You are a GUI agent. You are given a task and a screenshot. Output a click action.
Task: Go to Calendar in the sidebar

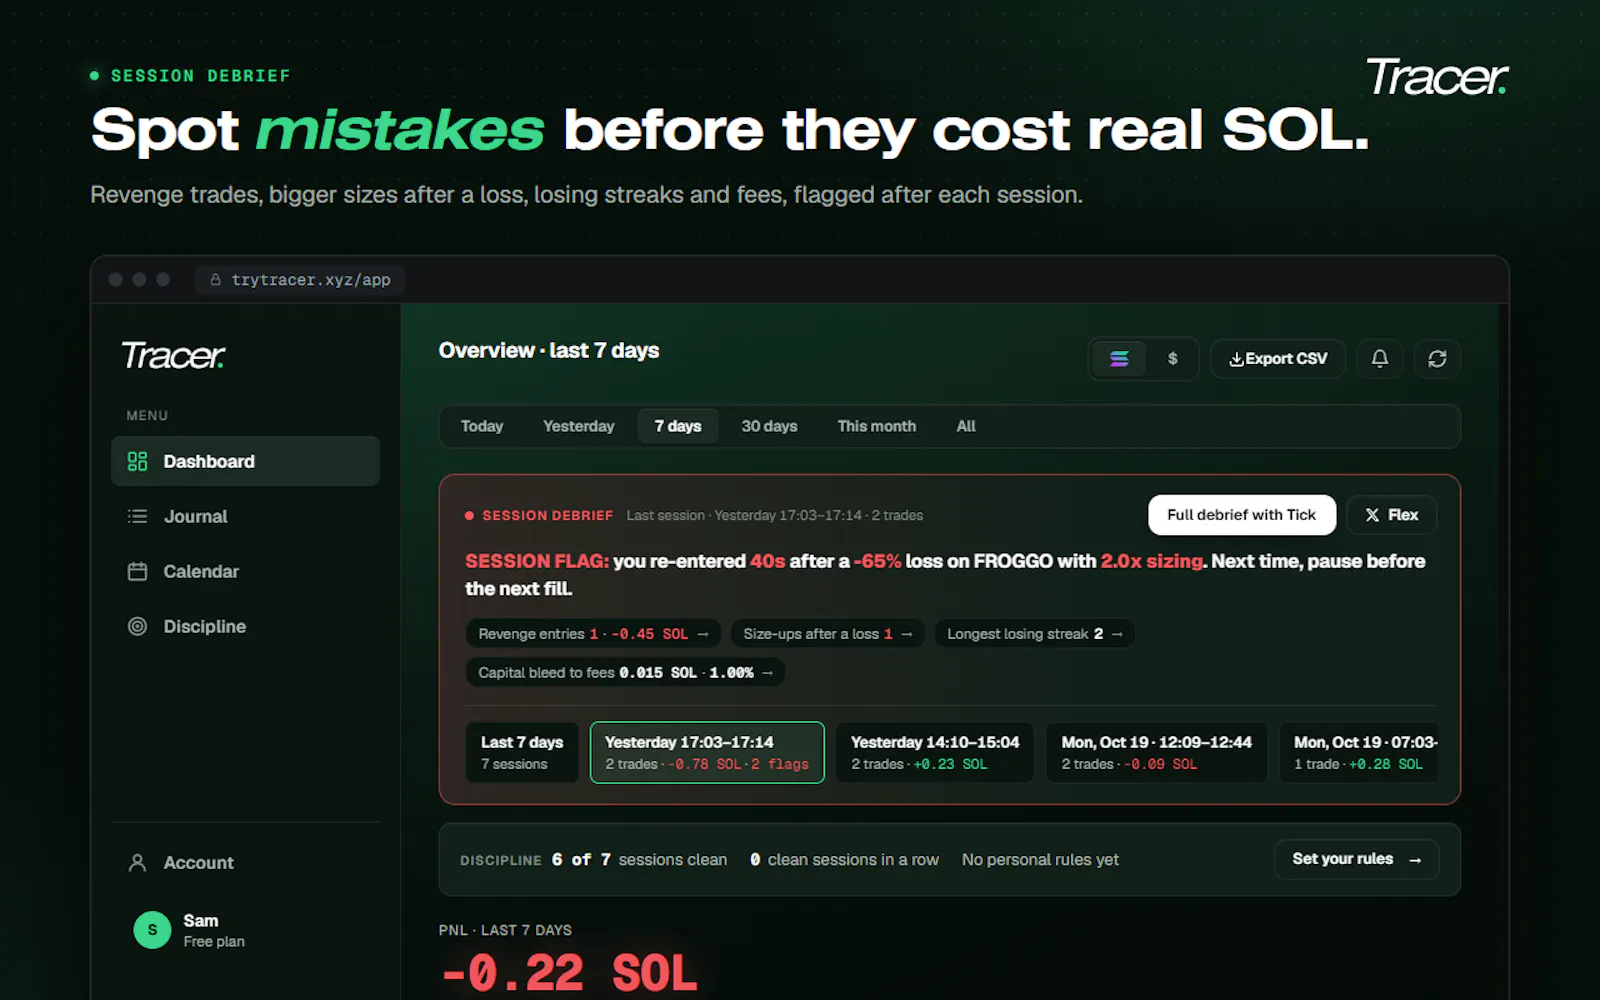coord(245,571)
